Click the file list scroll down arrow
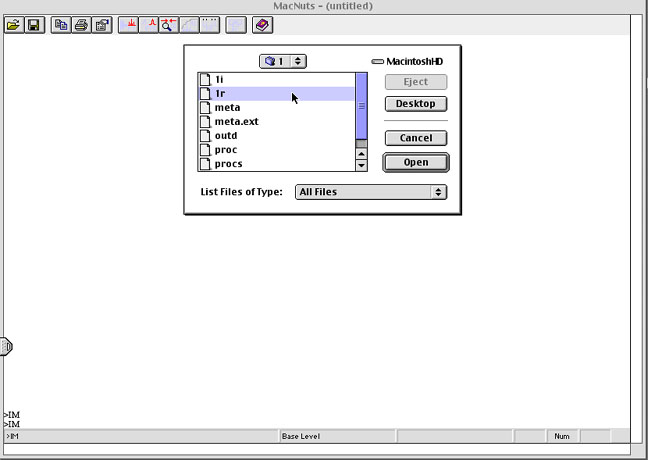The image size is (648, 460). 362,165
